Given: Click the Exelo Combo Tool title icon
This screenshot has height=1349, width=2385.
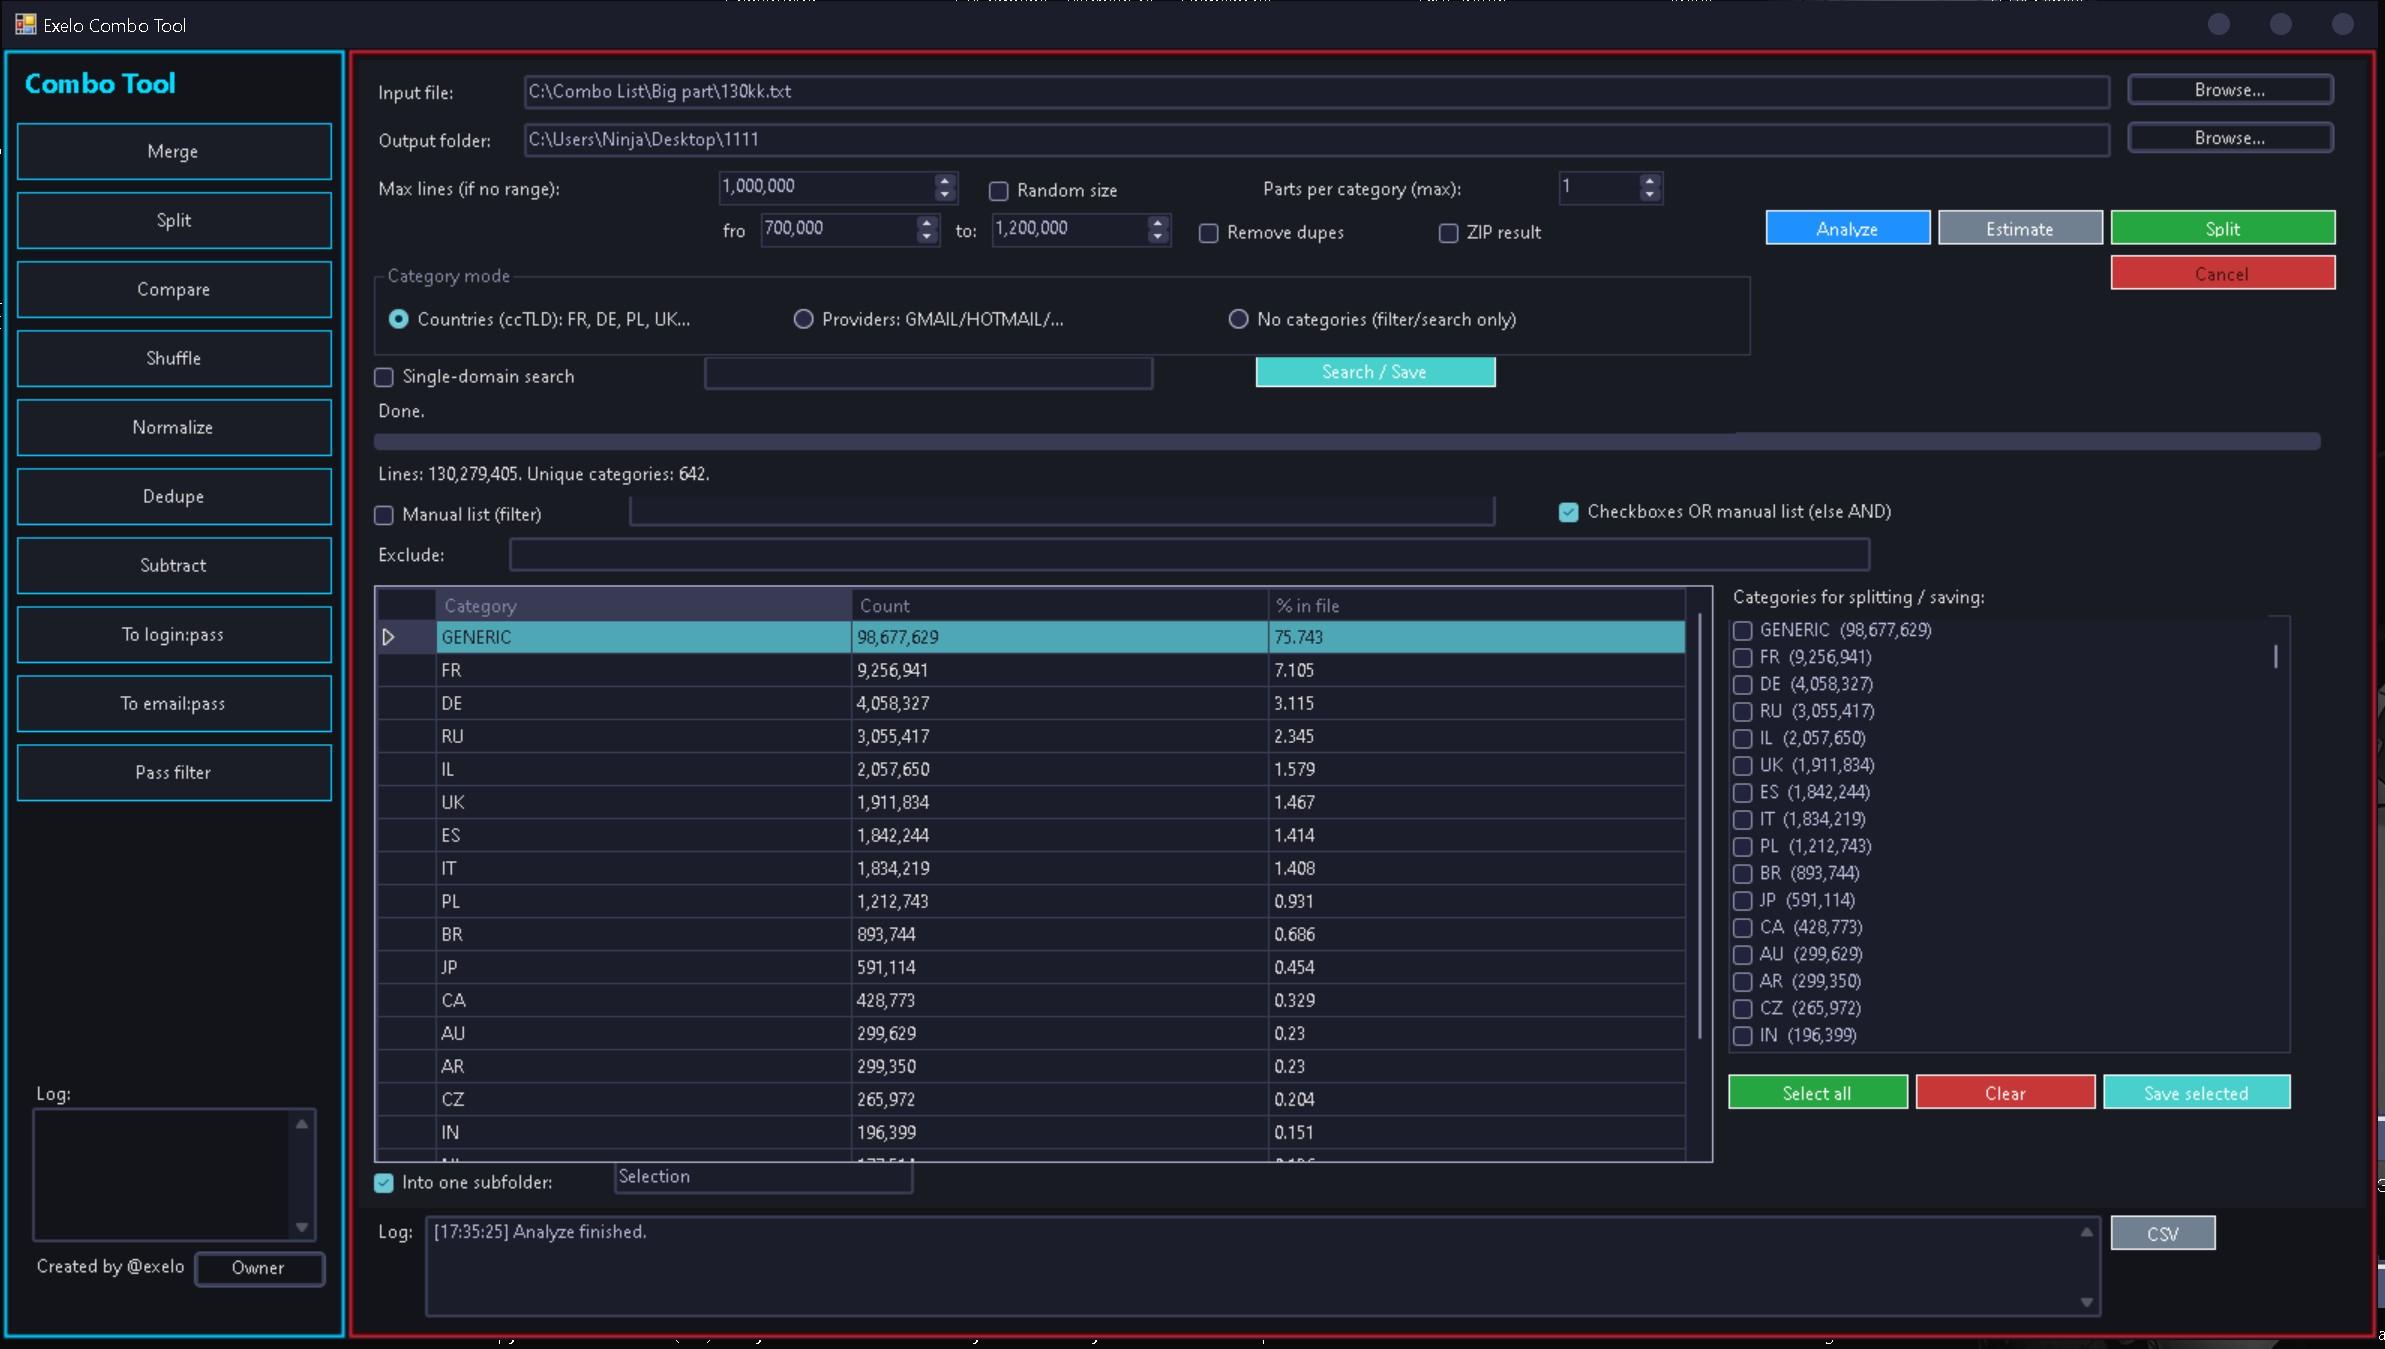Looking at the screenshot, I should (25, 24).
